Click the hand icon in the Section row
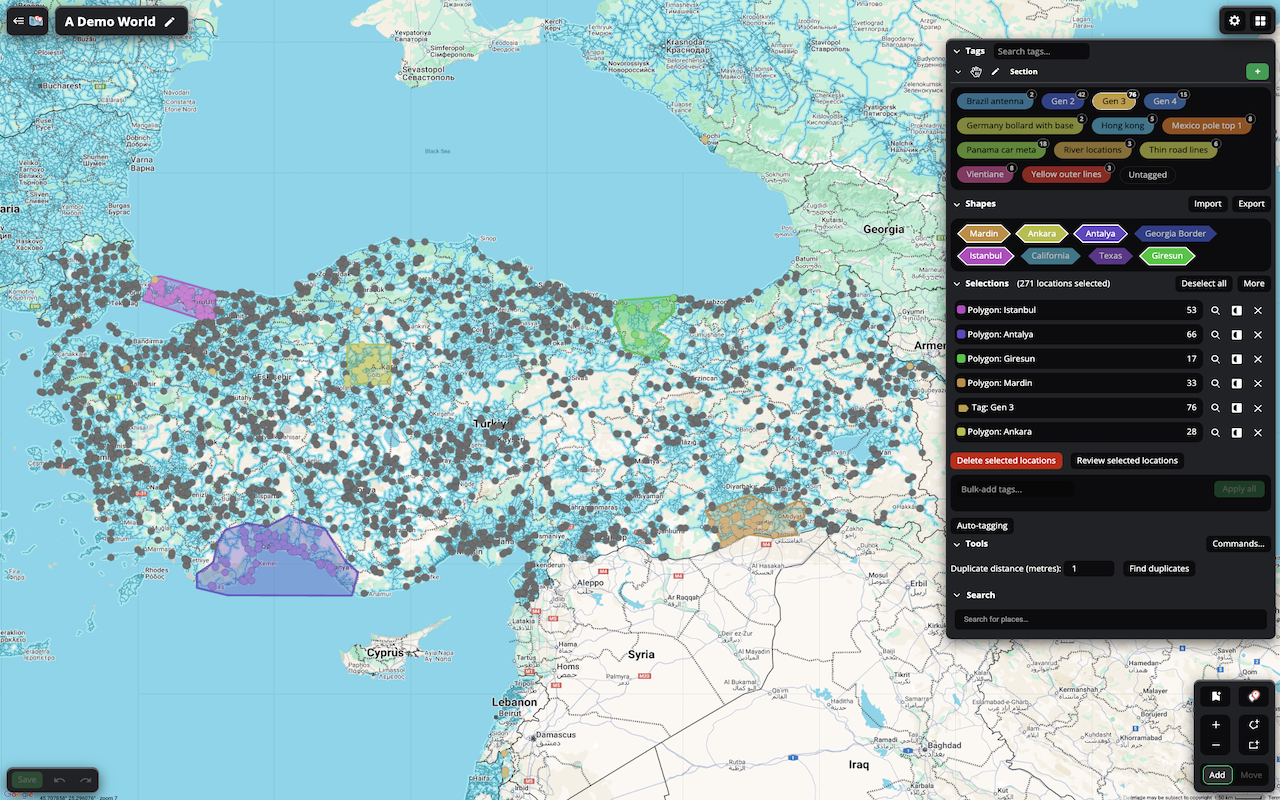1280x800 pixels. [x=976, y=72]
